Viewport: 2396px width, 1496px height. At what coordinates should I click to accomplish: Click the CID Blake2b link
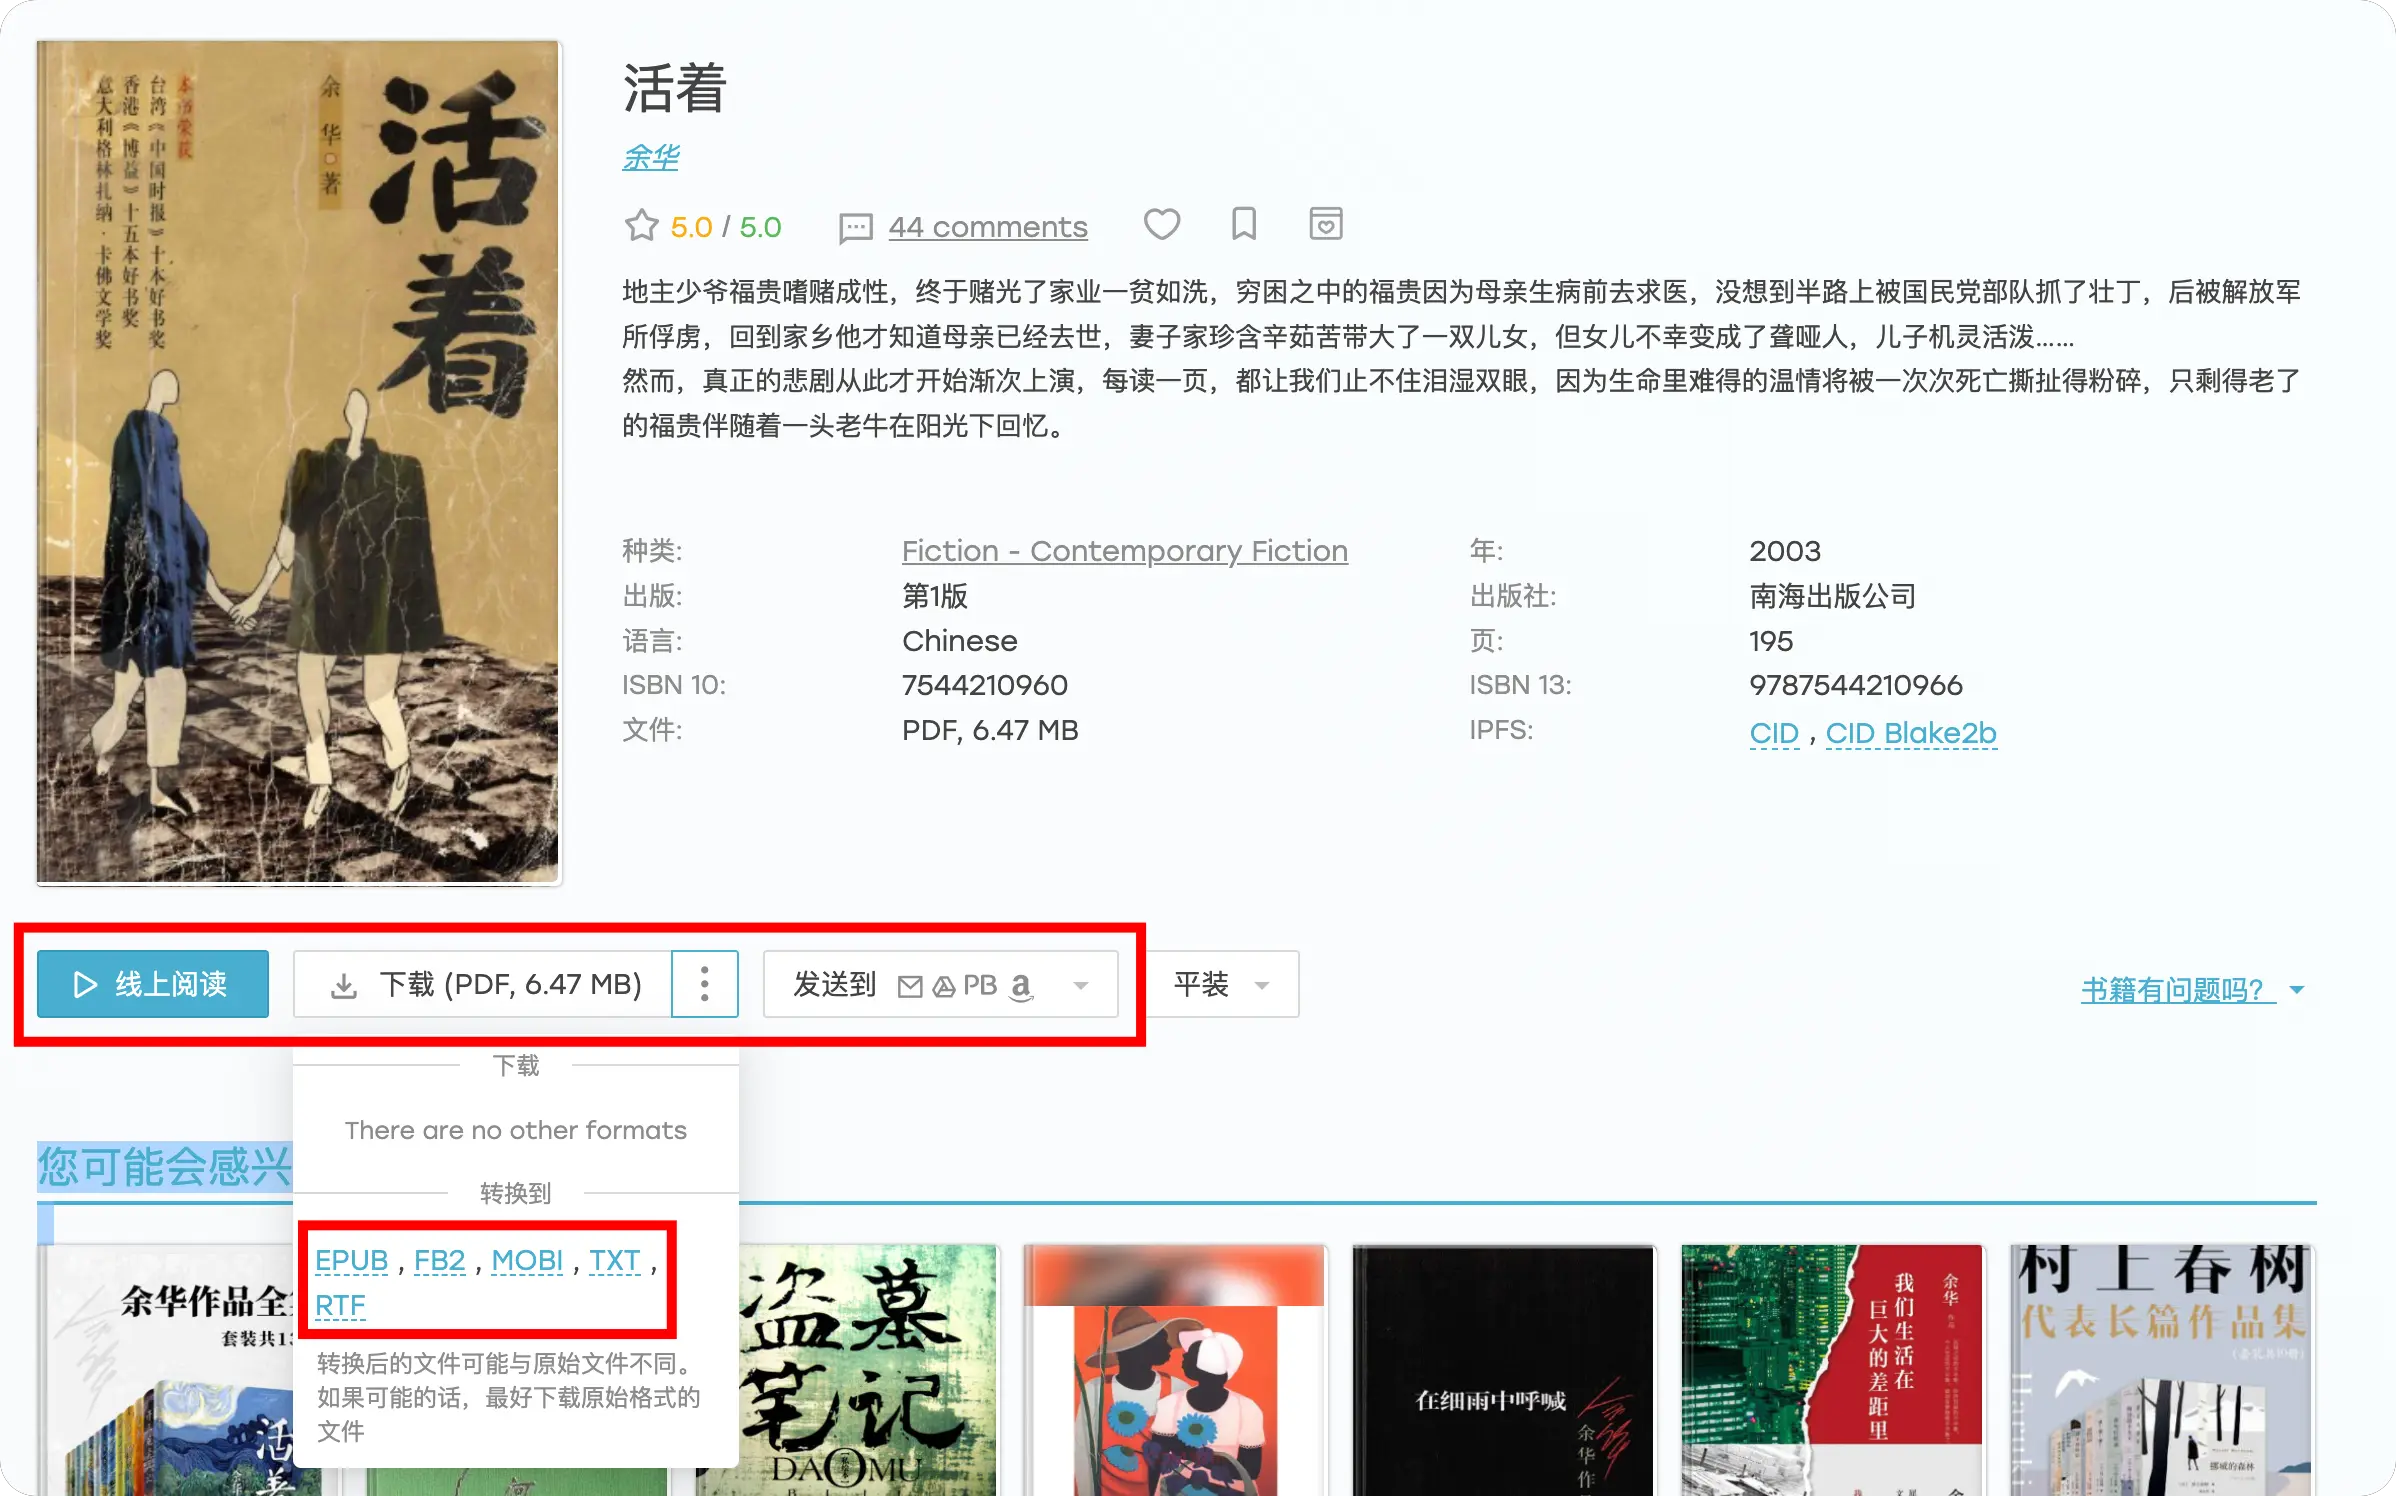(1910, 733)
